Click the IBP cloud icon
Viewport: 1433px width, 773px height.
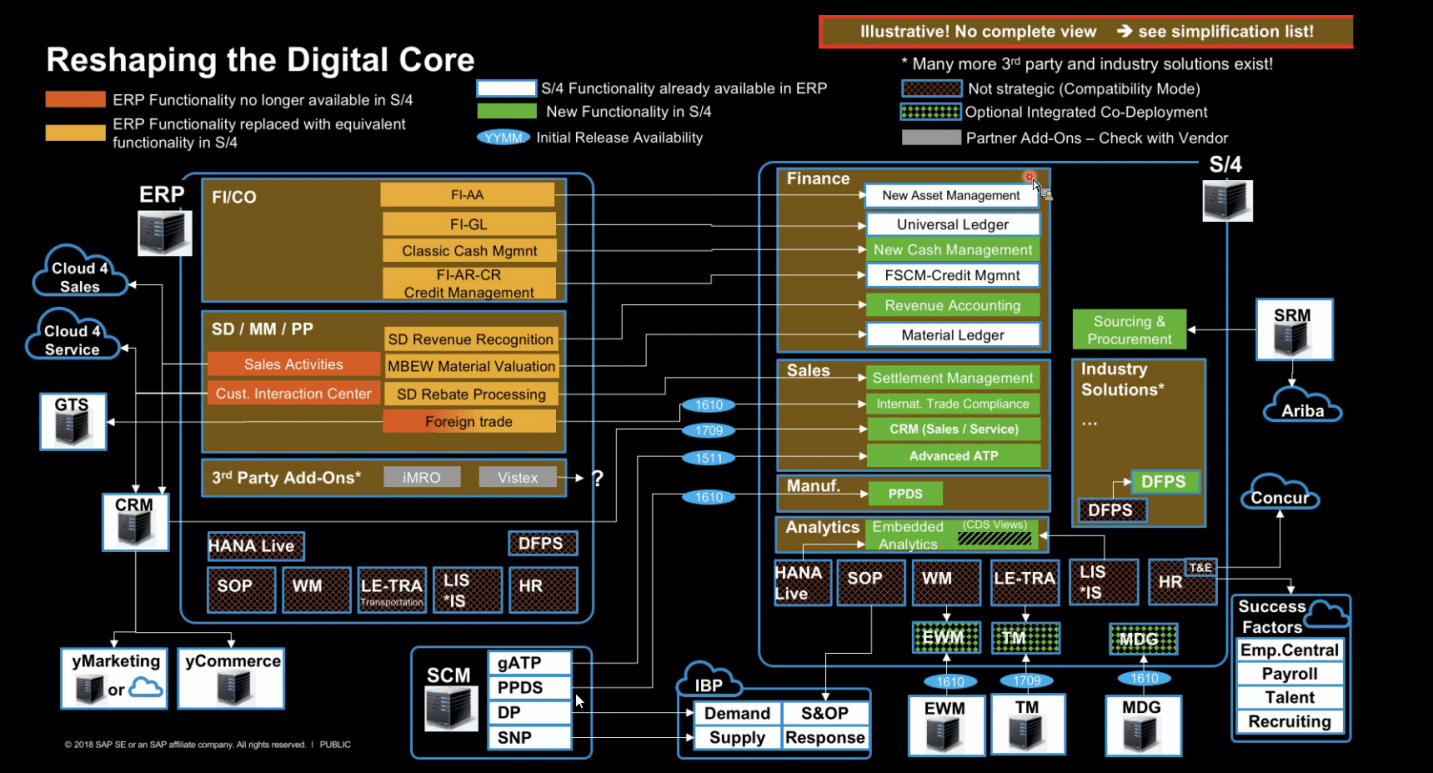[x=711, y=683]
